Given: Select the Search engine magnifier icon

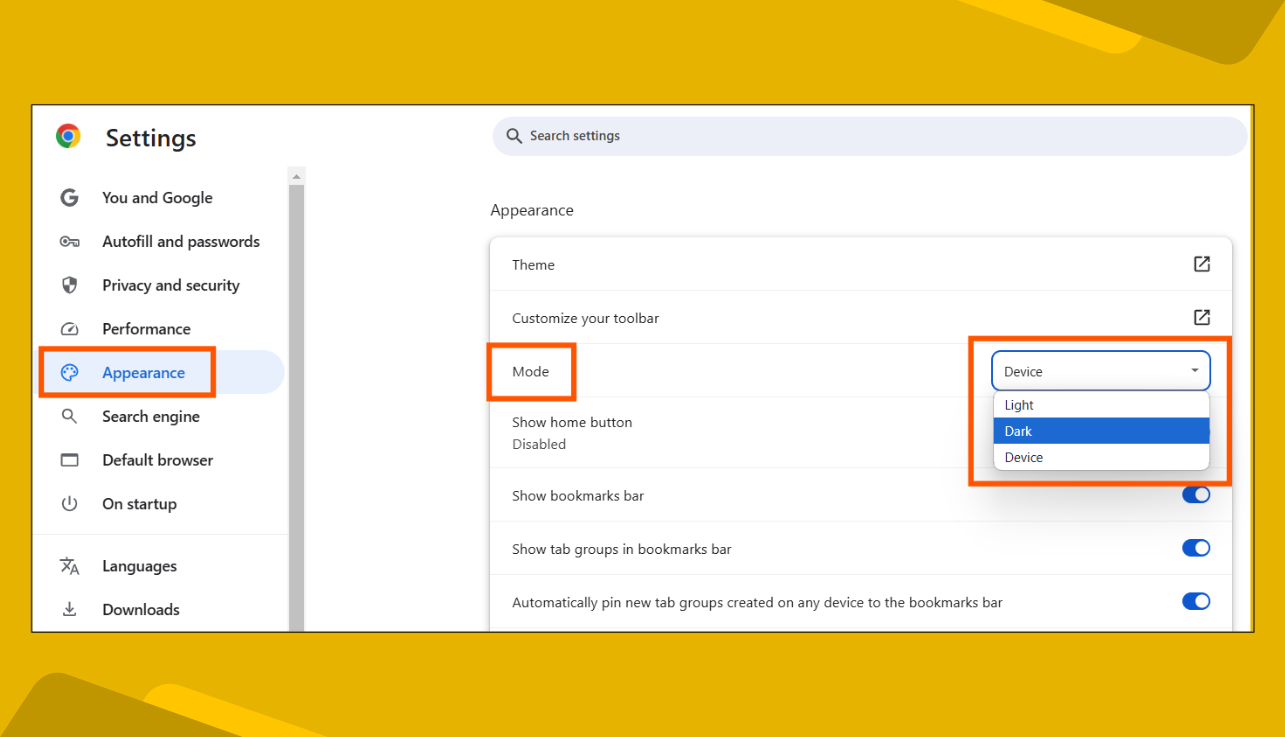Looking at the screenshot, I should 69,416.
